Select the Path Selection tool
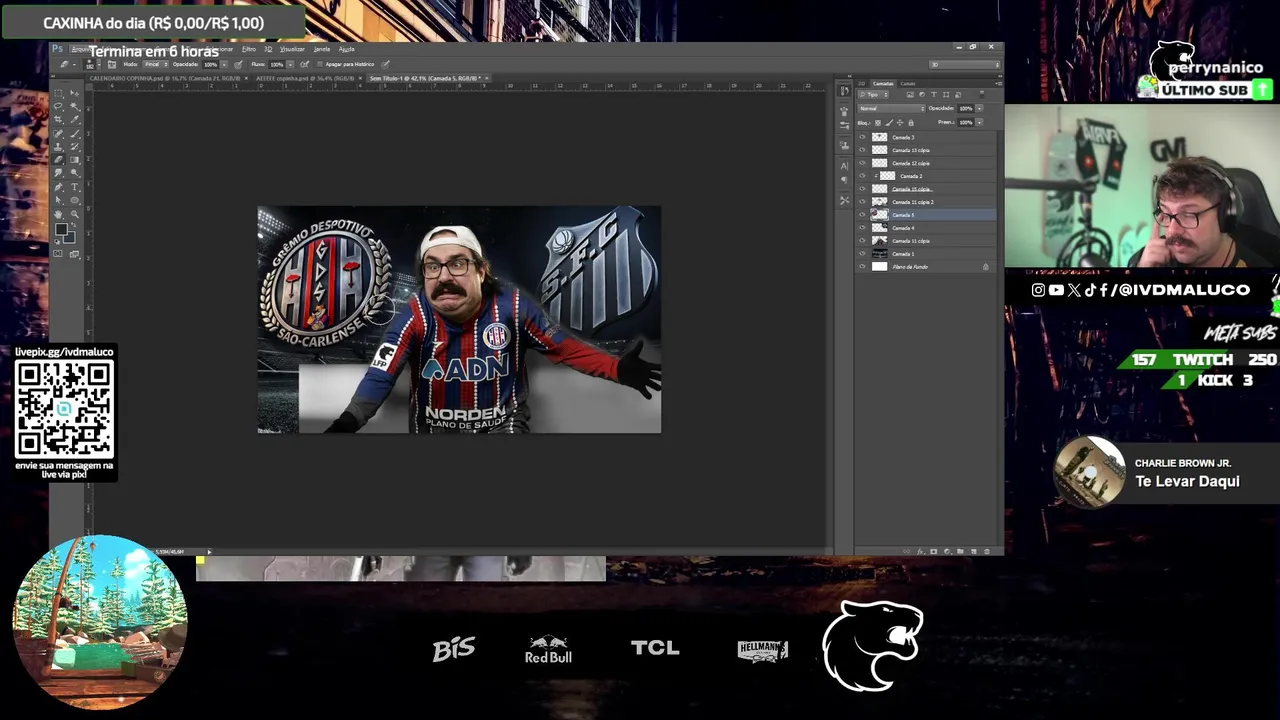Viewport: 1280px width, 720px height. tap(58, 200)
